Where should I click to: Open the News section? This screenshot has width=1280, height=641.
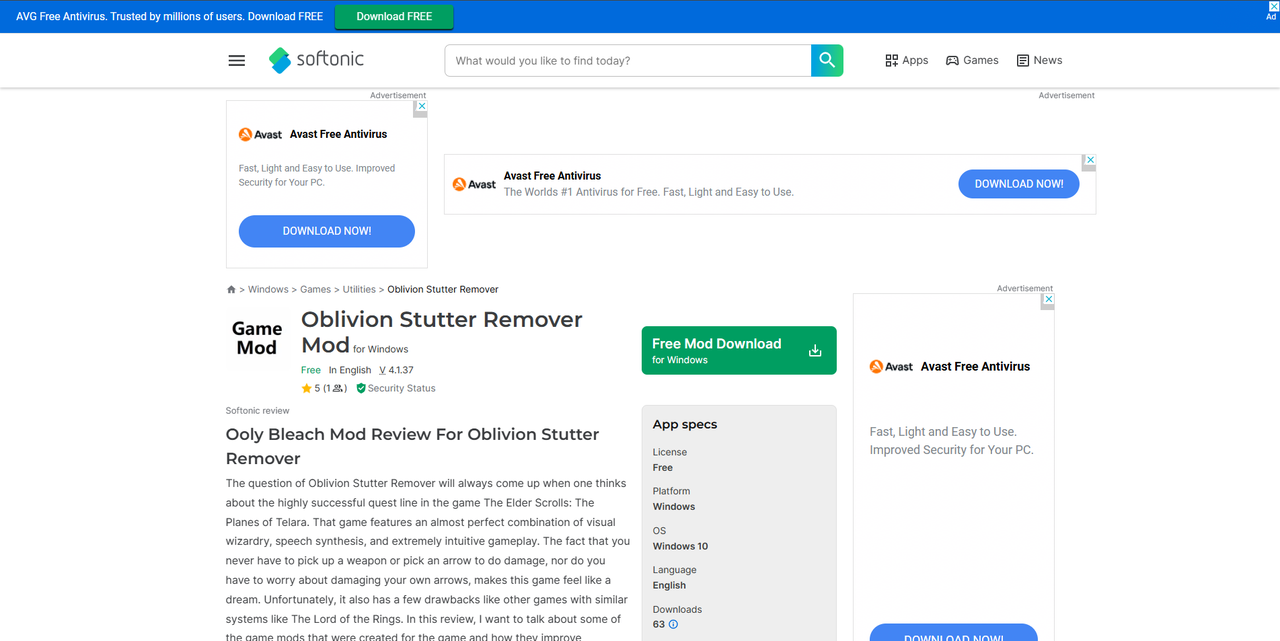1039,60
